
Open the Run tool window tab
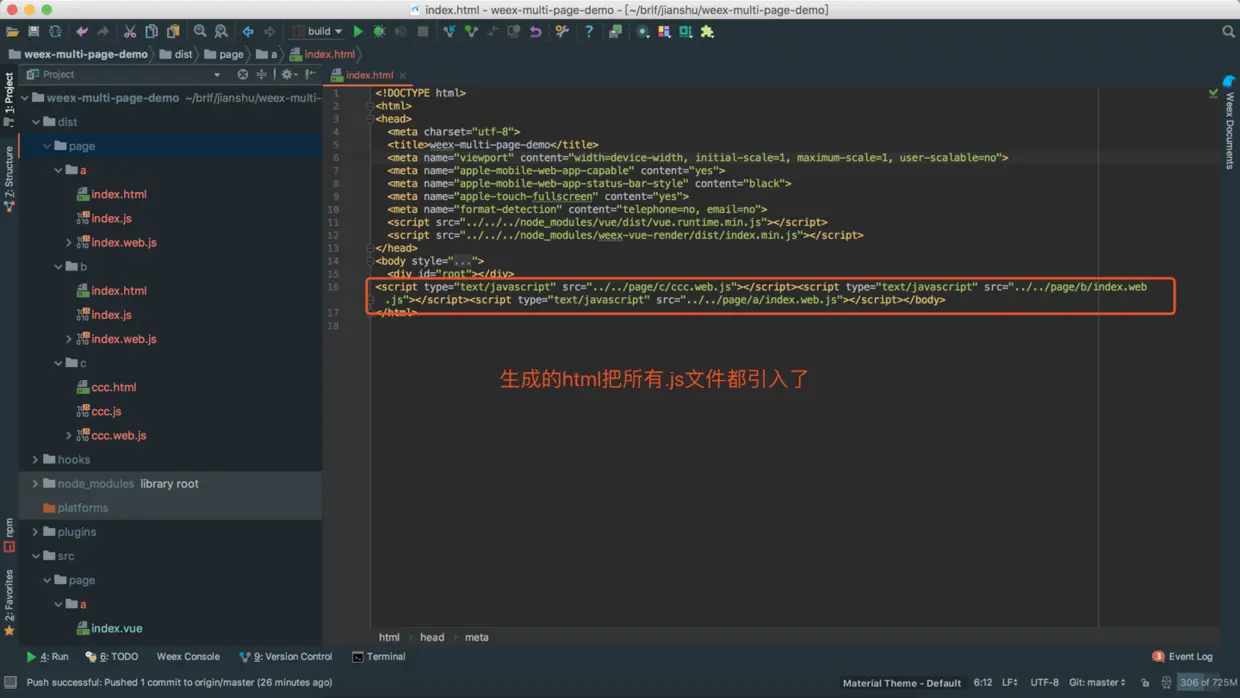tap(47, 657)
